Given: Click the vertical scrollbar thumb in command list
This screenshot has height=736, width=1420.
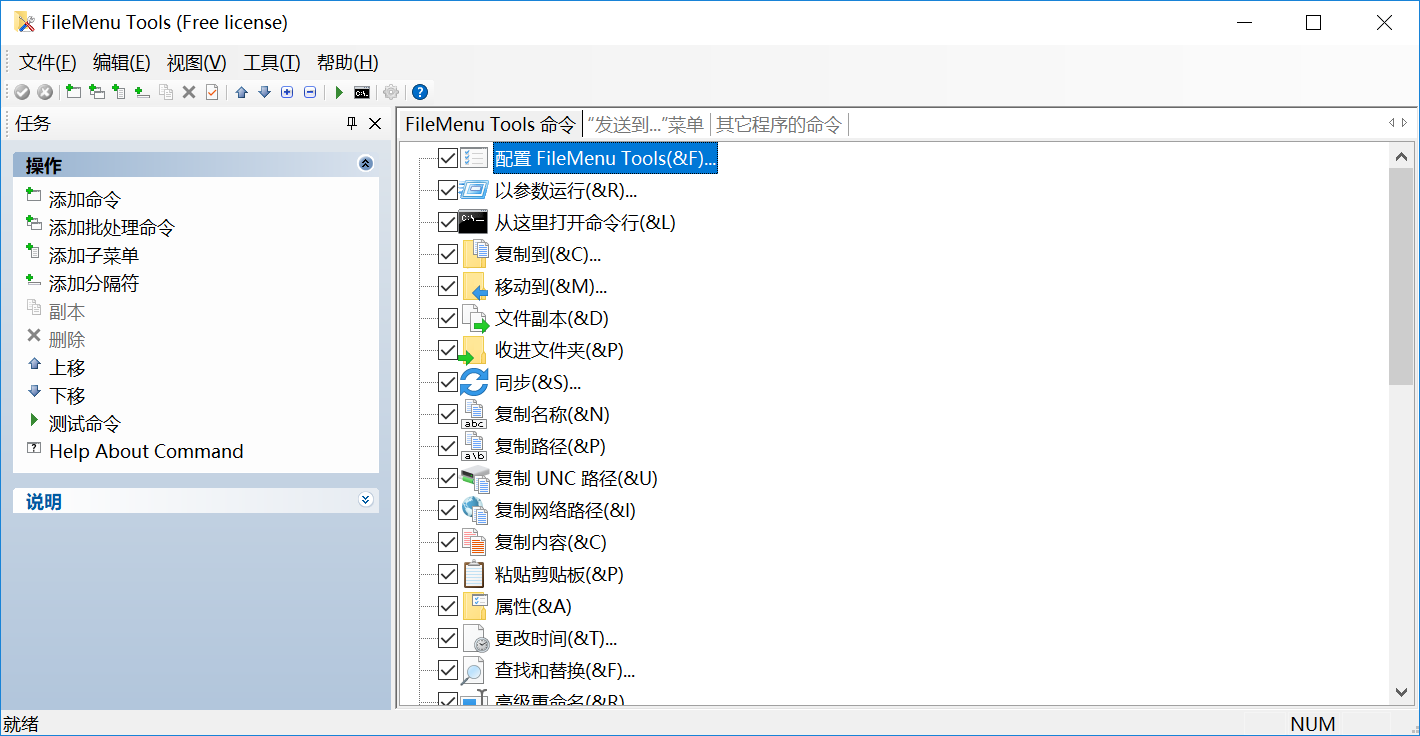Looking at the screenshot, I should (x=1401, y=276).
